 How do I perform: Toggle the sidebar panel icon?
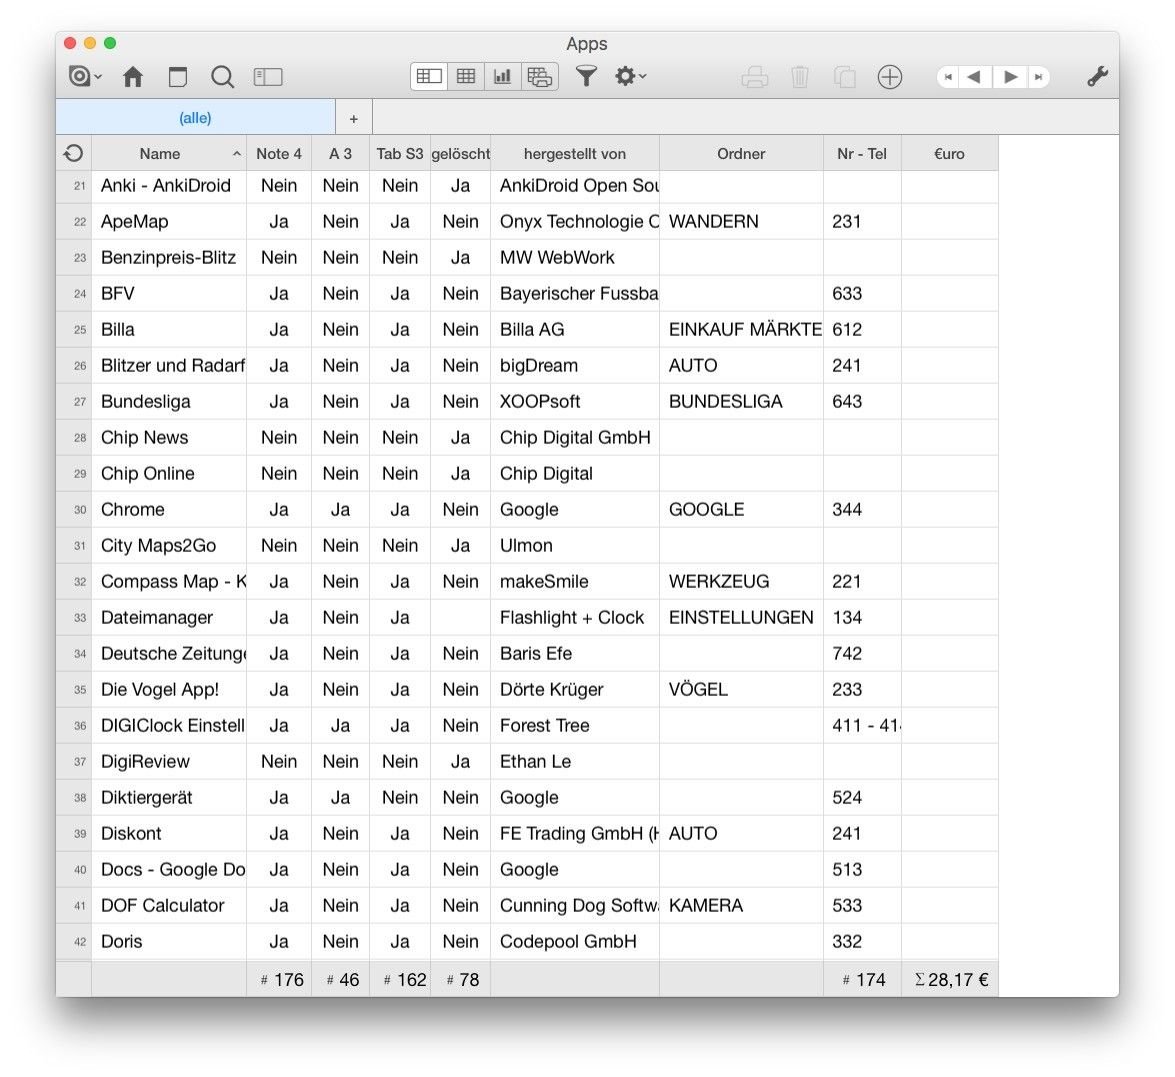tap(268, 76)
